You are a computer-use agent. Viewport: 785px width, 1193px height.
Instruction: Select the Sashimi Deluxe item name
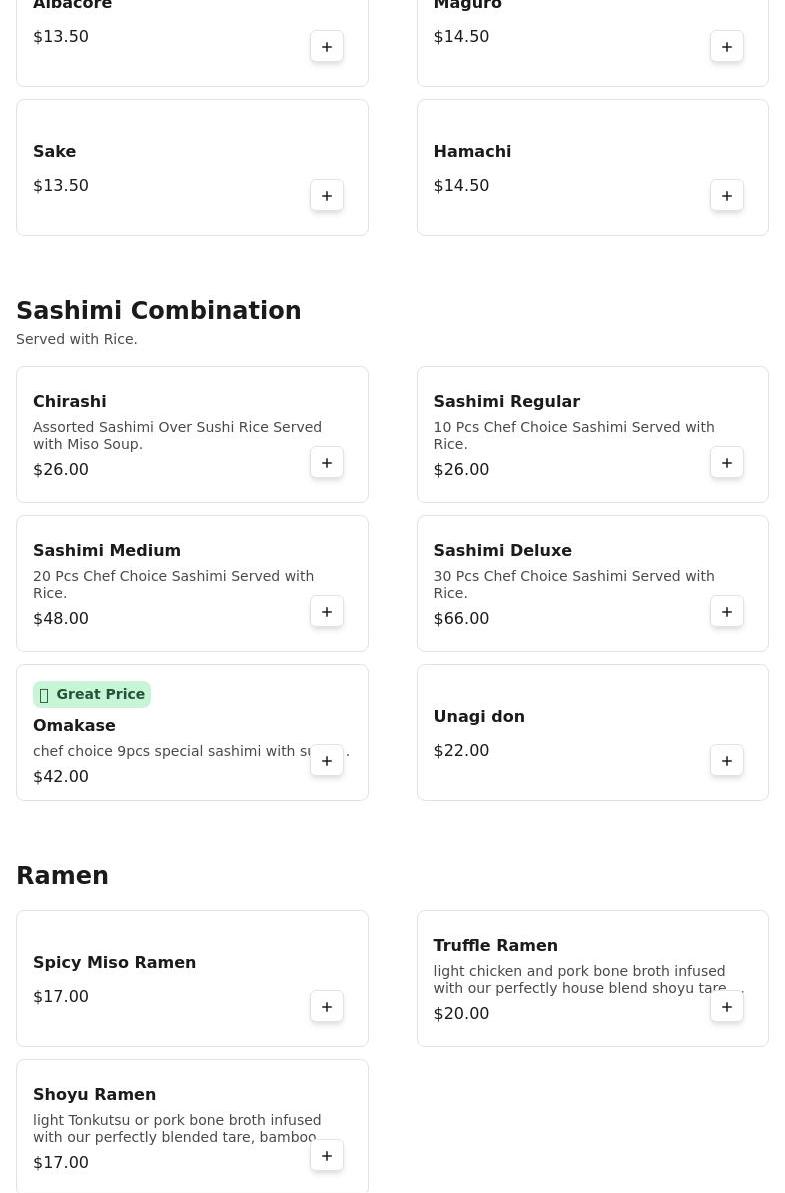pos(502,550)
